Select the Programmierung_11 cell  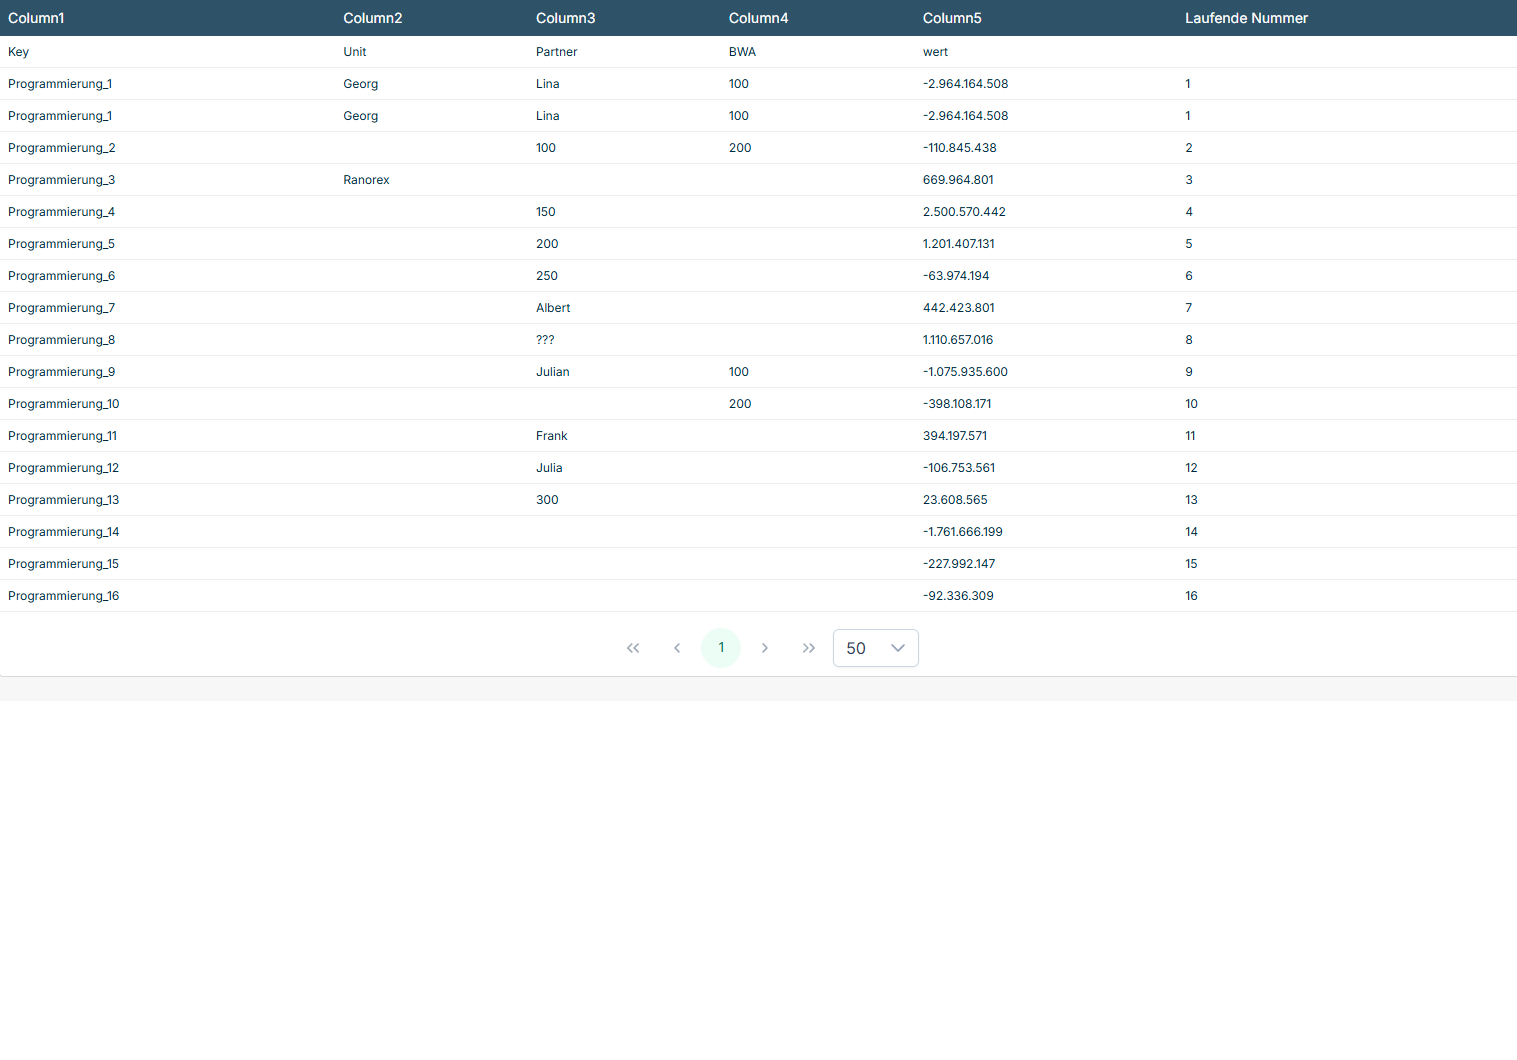[x=63, y=436]
